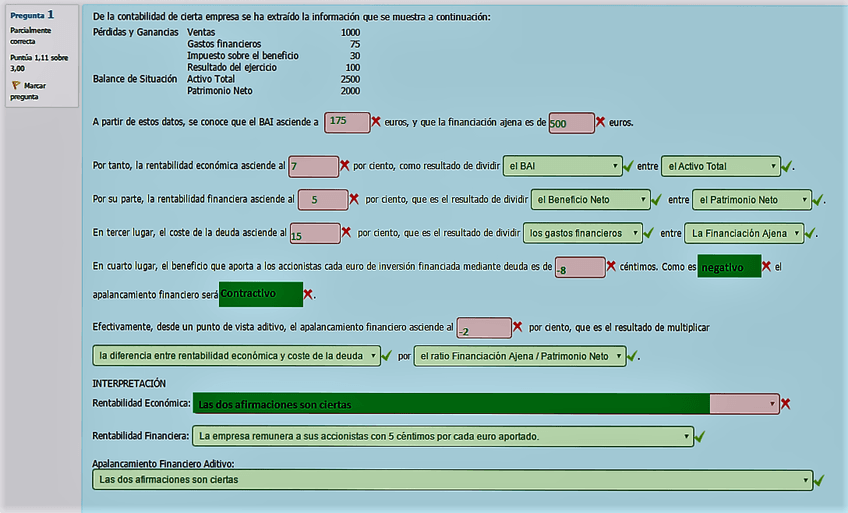Screen dimensions: 848x513
Task: Click the highlighted 'negativo' answer field
Action: point(729,267)
